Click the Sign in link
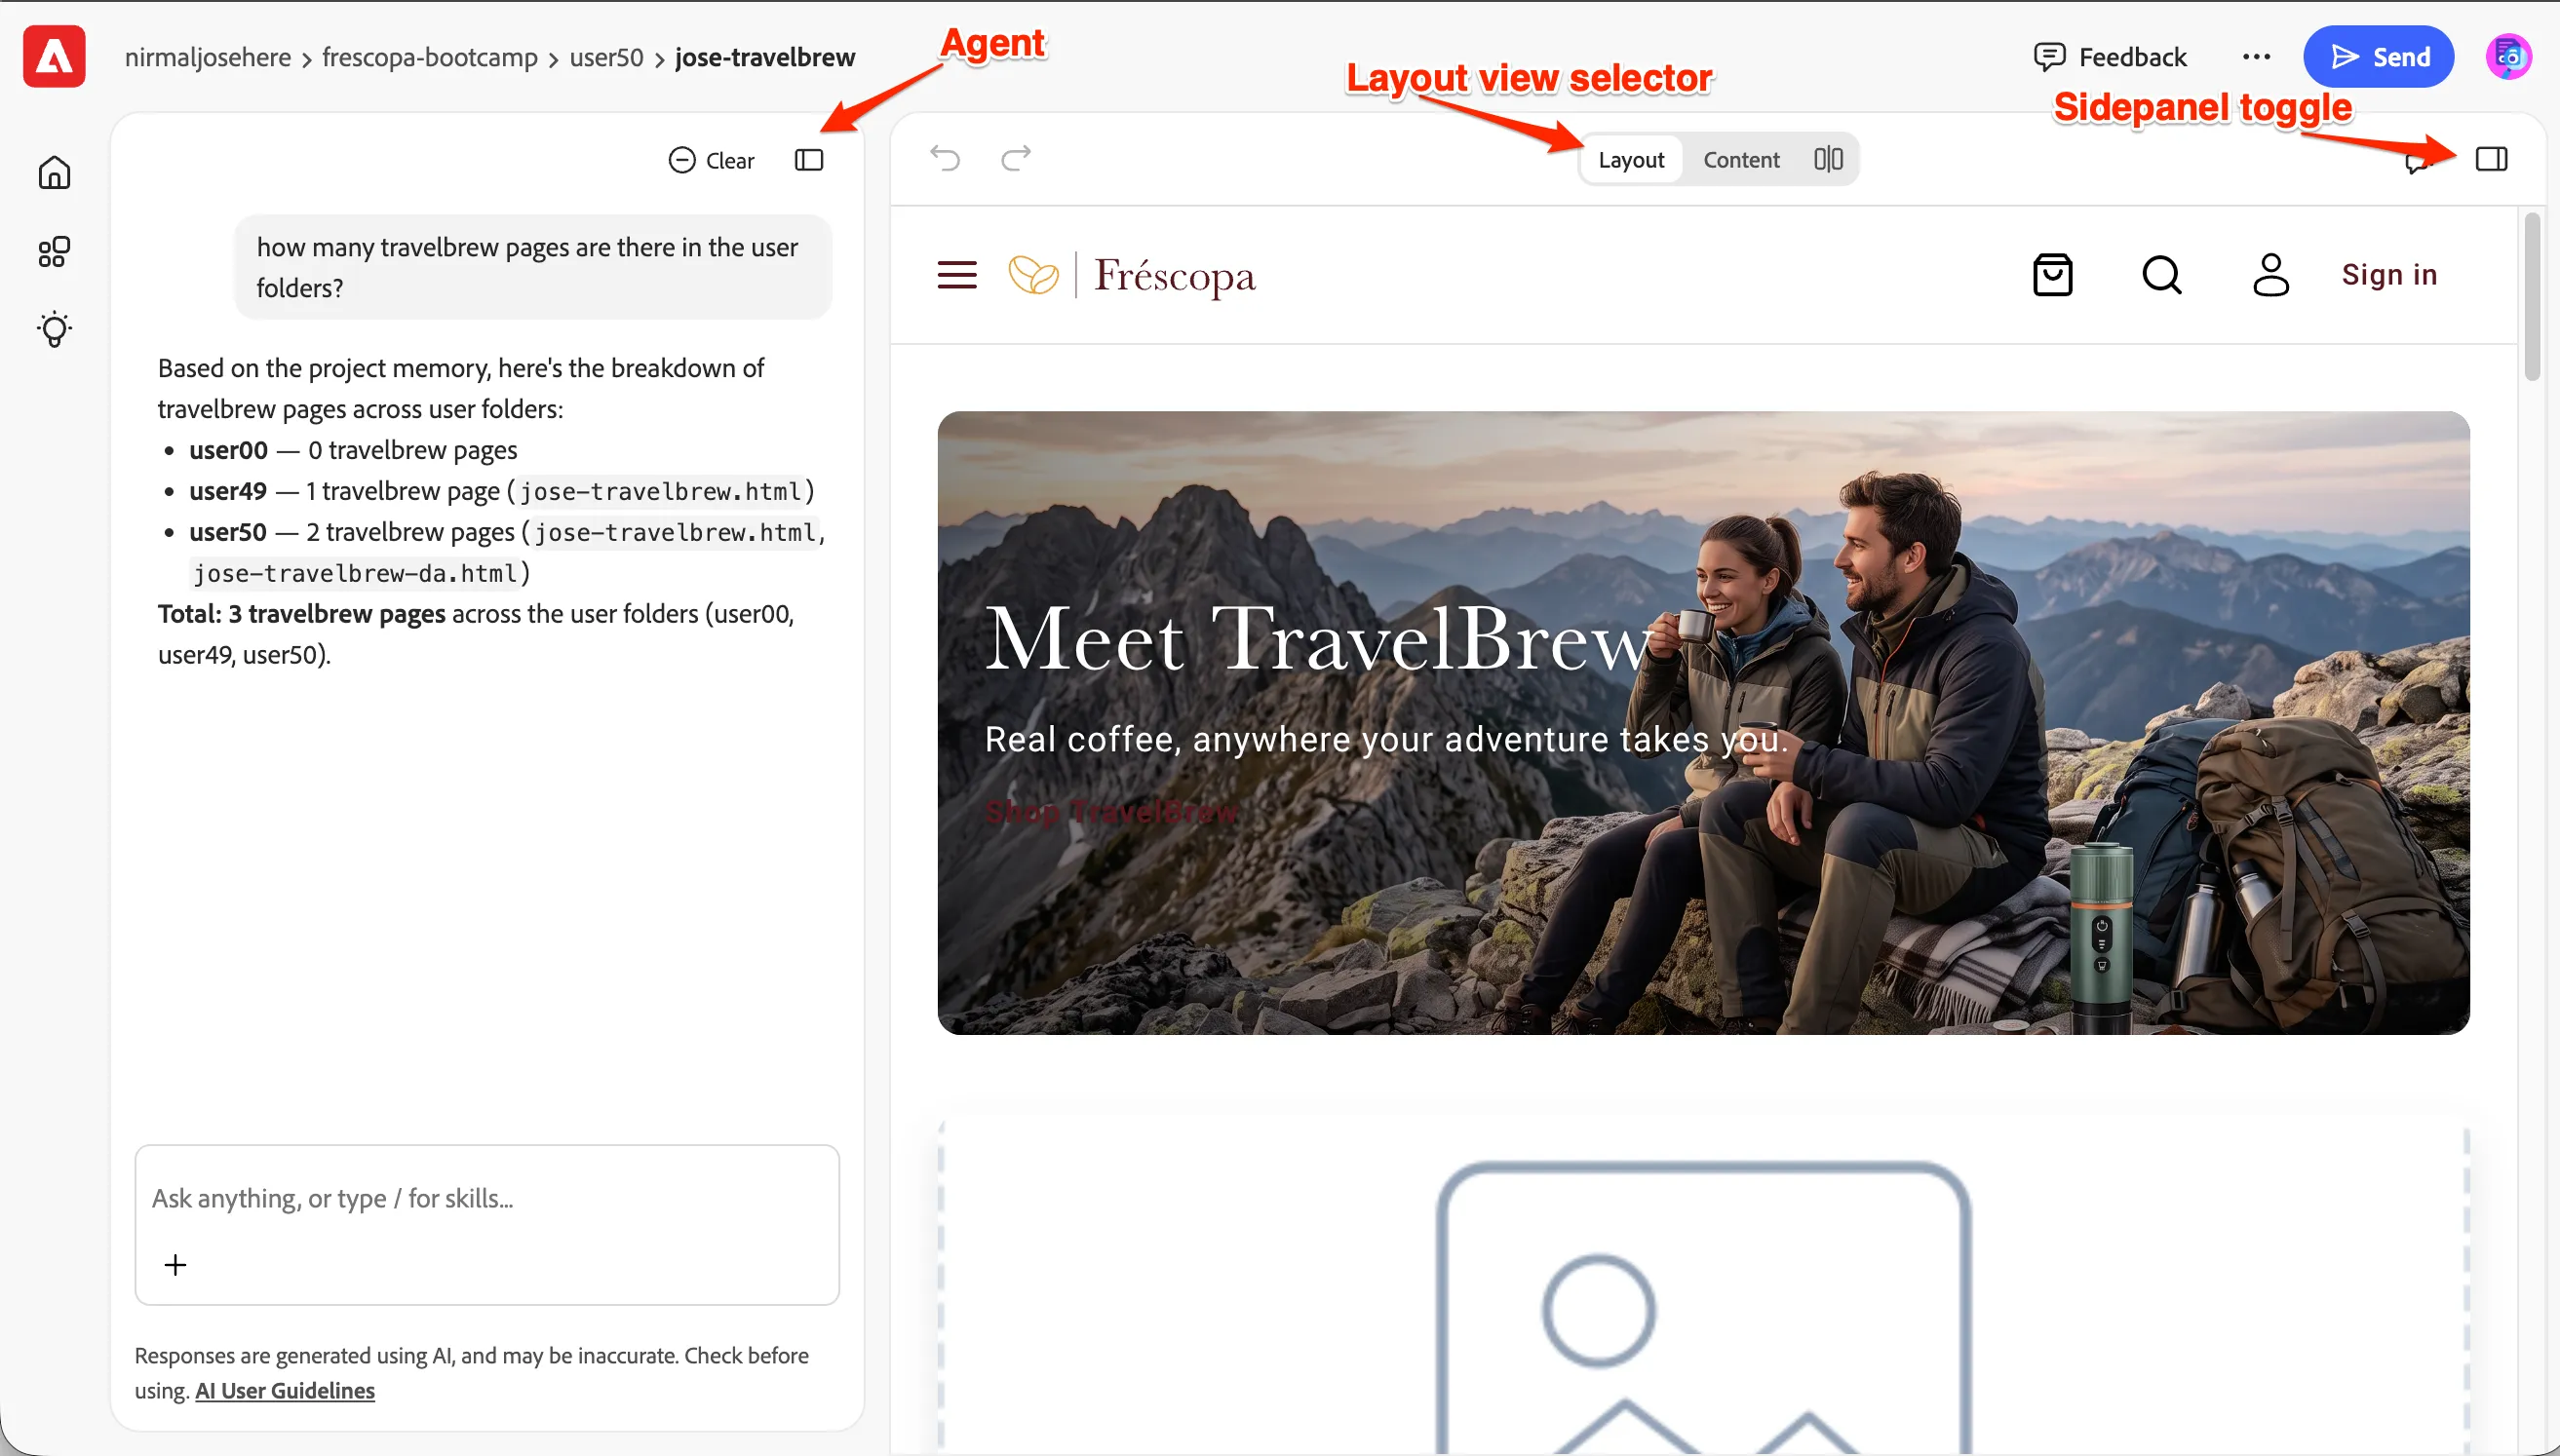 click(2389, 275)
